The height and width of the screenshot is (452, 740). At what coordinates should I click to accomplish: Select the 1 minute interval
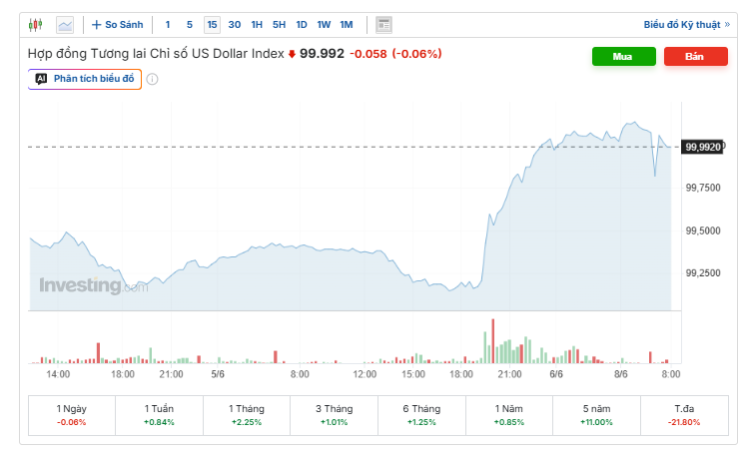coord(168,25)
